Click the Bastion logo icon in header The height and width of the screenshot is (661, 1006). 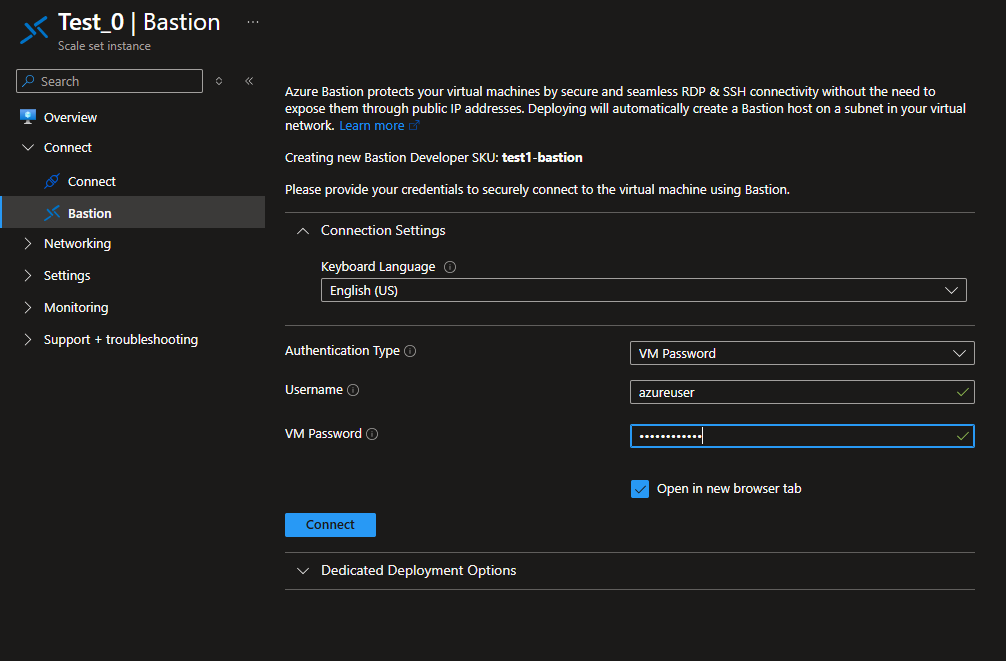pyautogui.click(x=35, y=30)
